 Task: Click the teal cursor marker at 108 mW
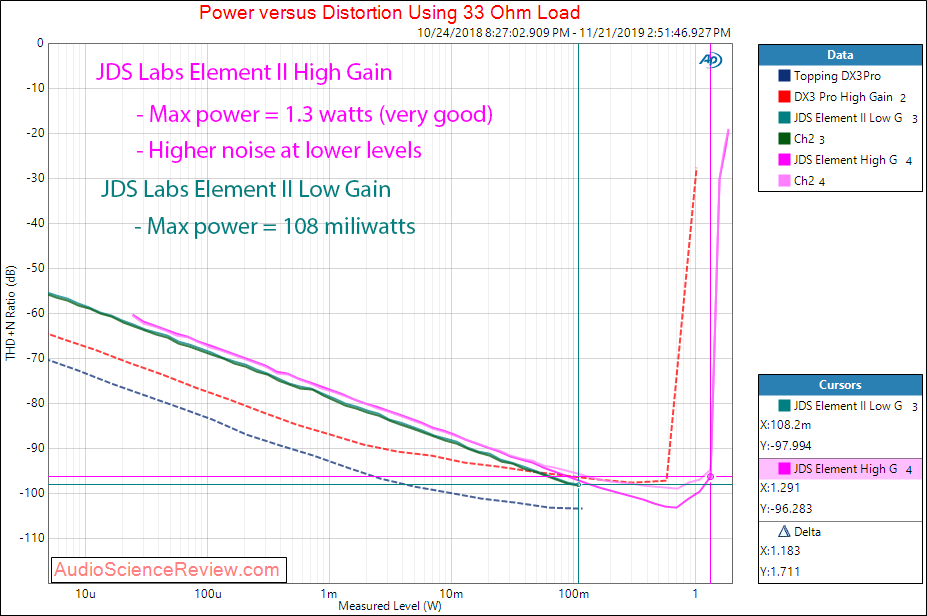(x=578, y=485)
